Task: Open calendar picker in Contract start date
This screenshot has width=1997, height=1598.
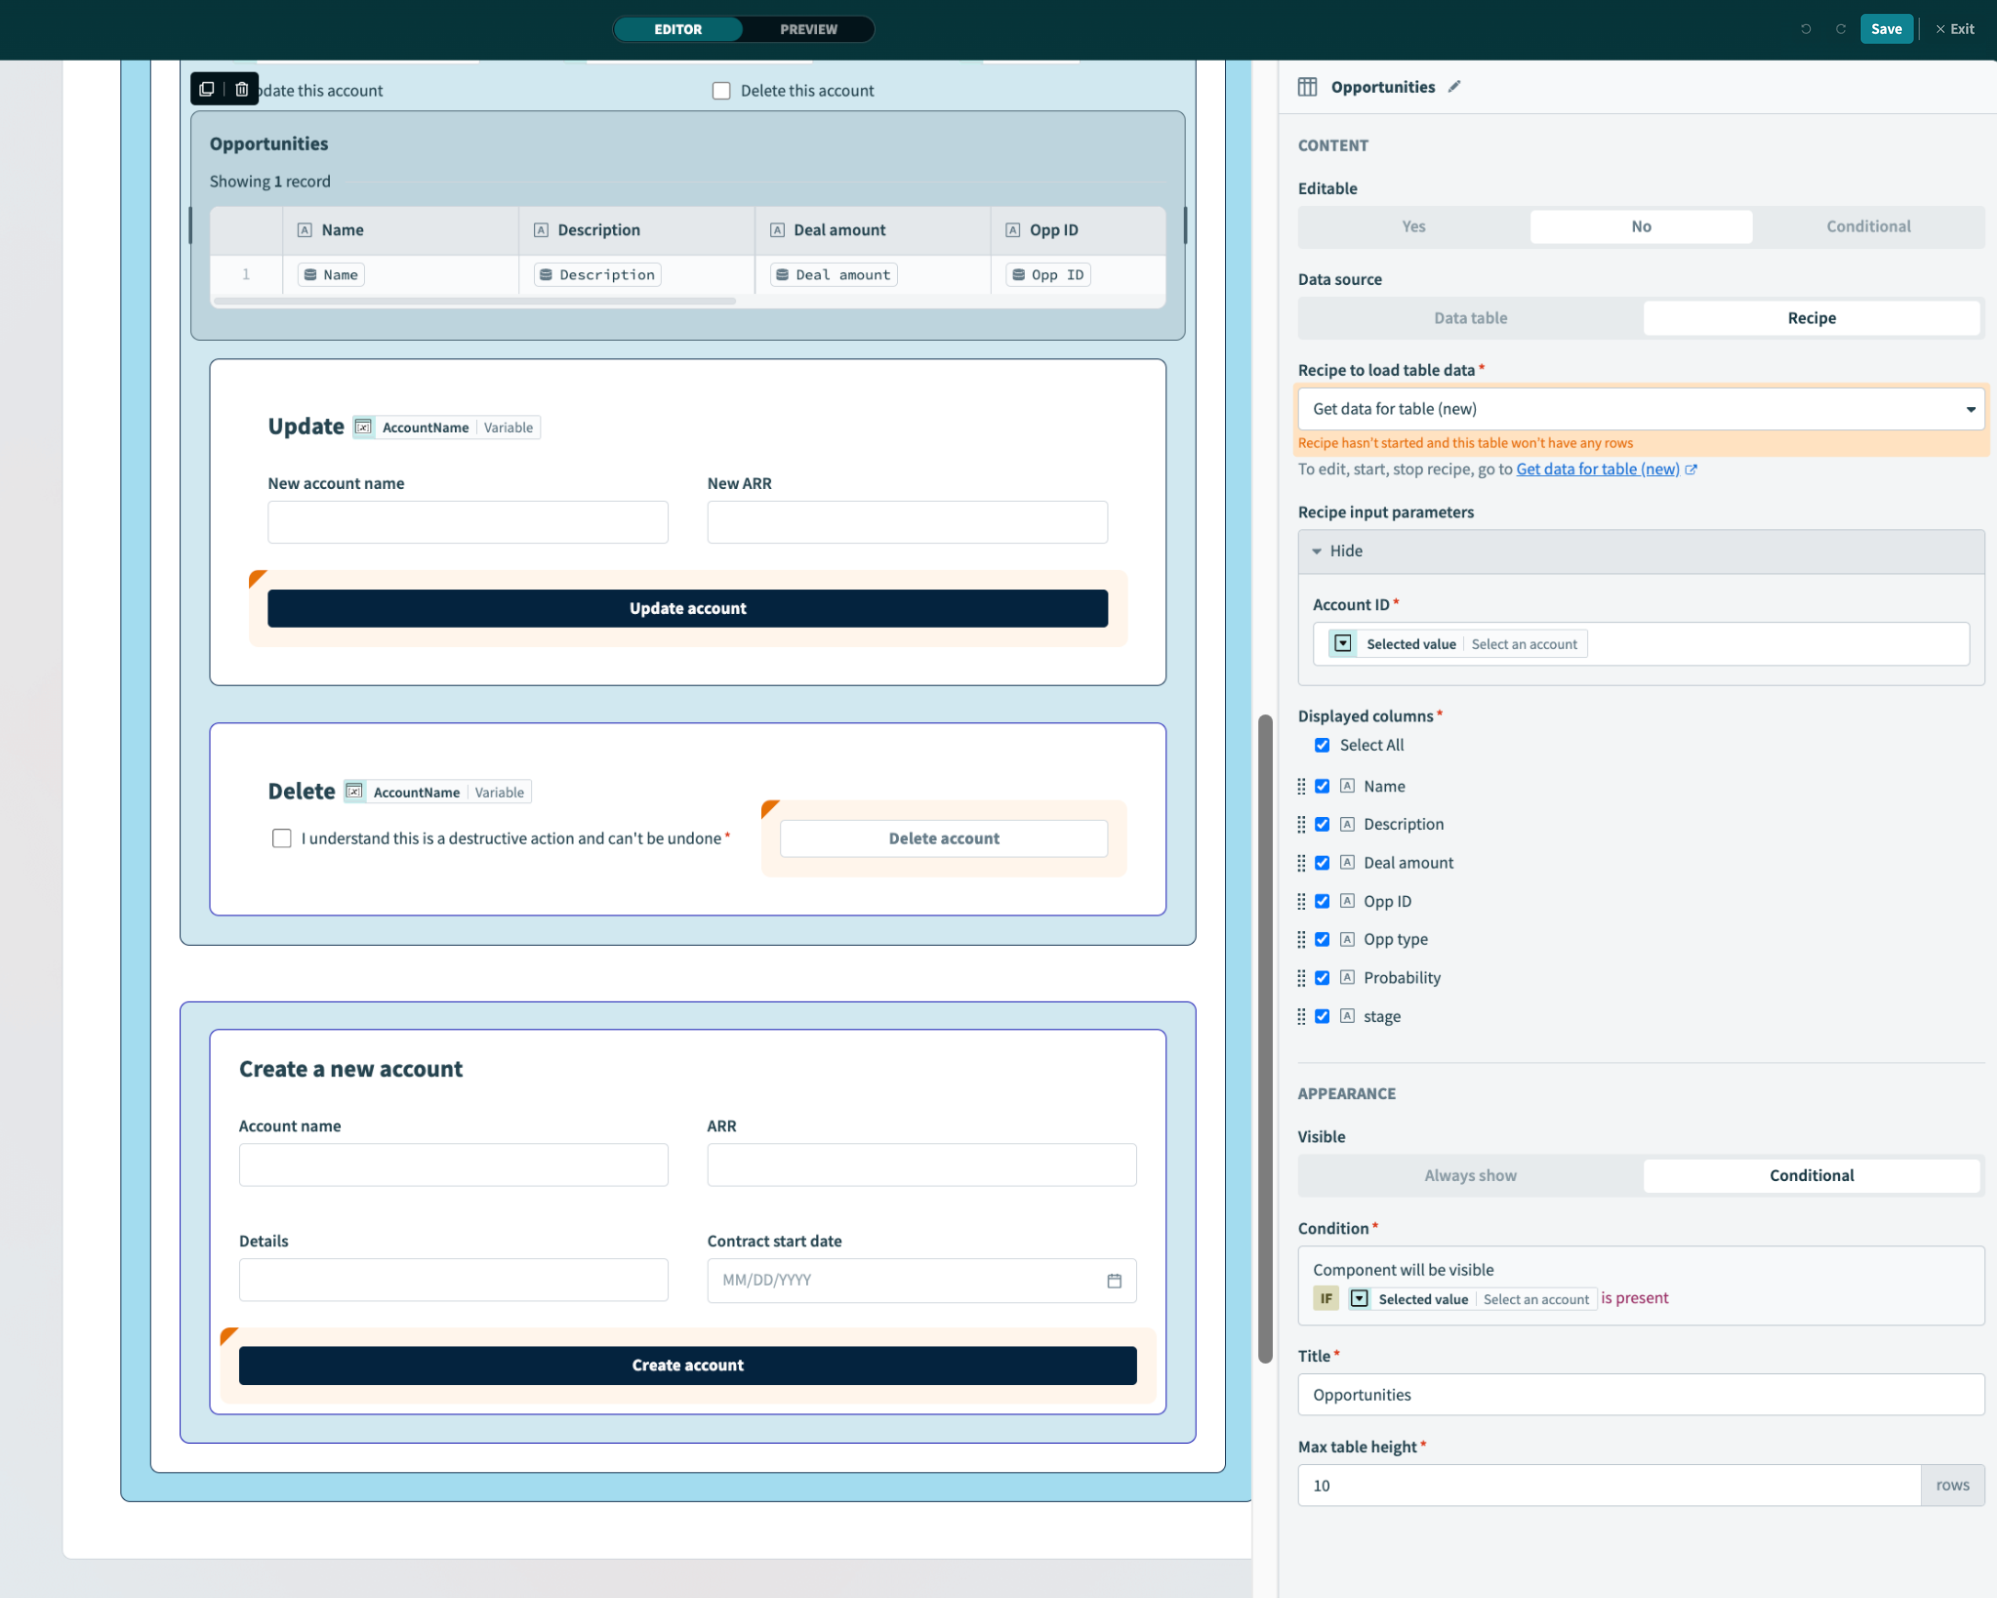Action: (1114, 1280)
